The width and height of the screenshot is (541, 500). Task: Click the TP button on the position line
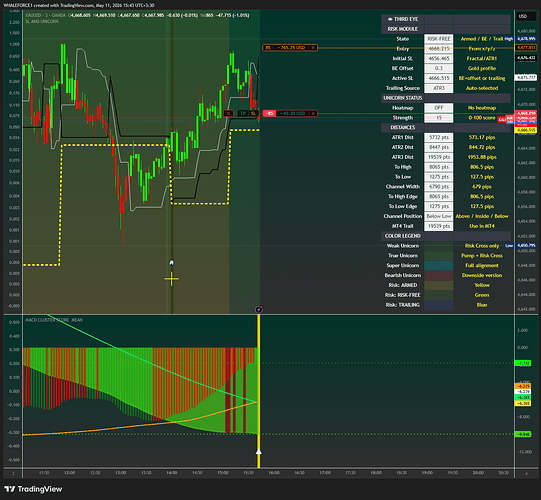(243, 113)
